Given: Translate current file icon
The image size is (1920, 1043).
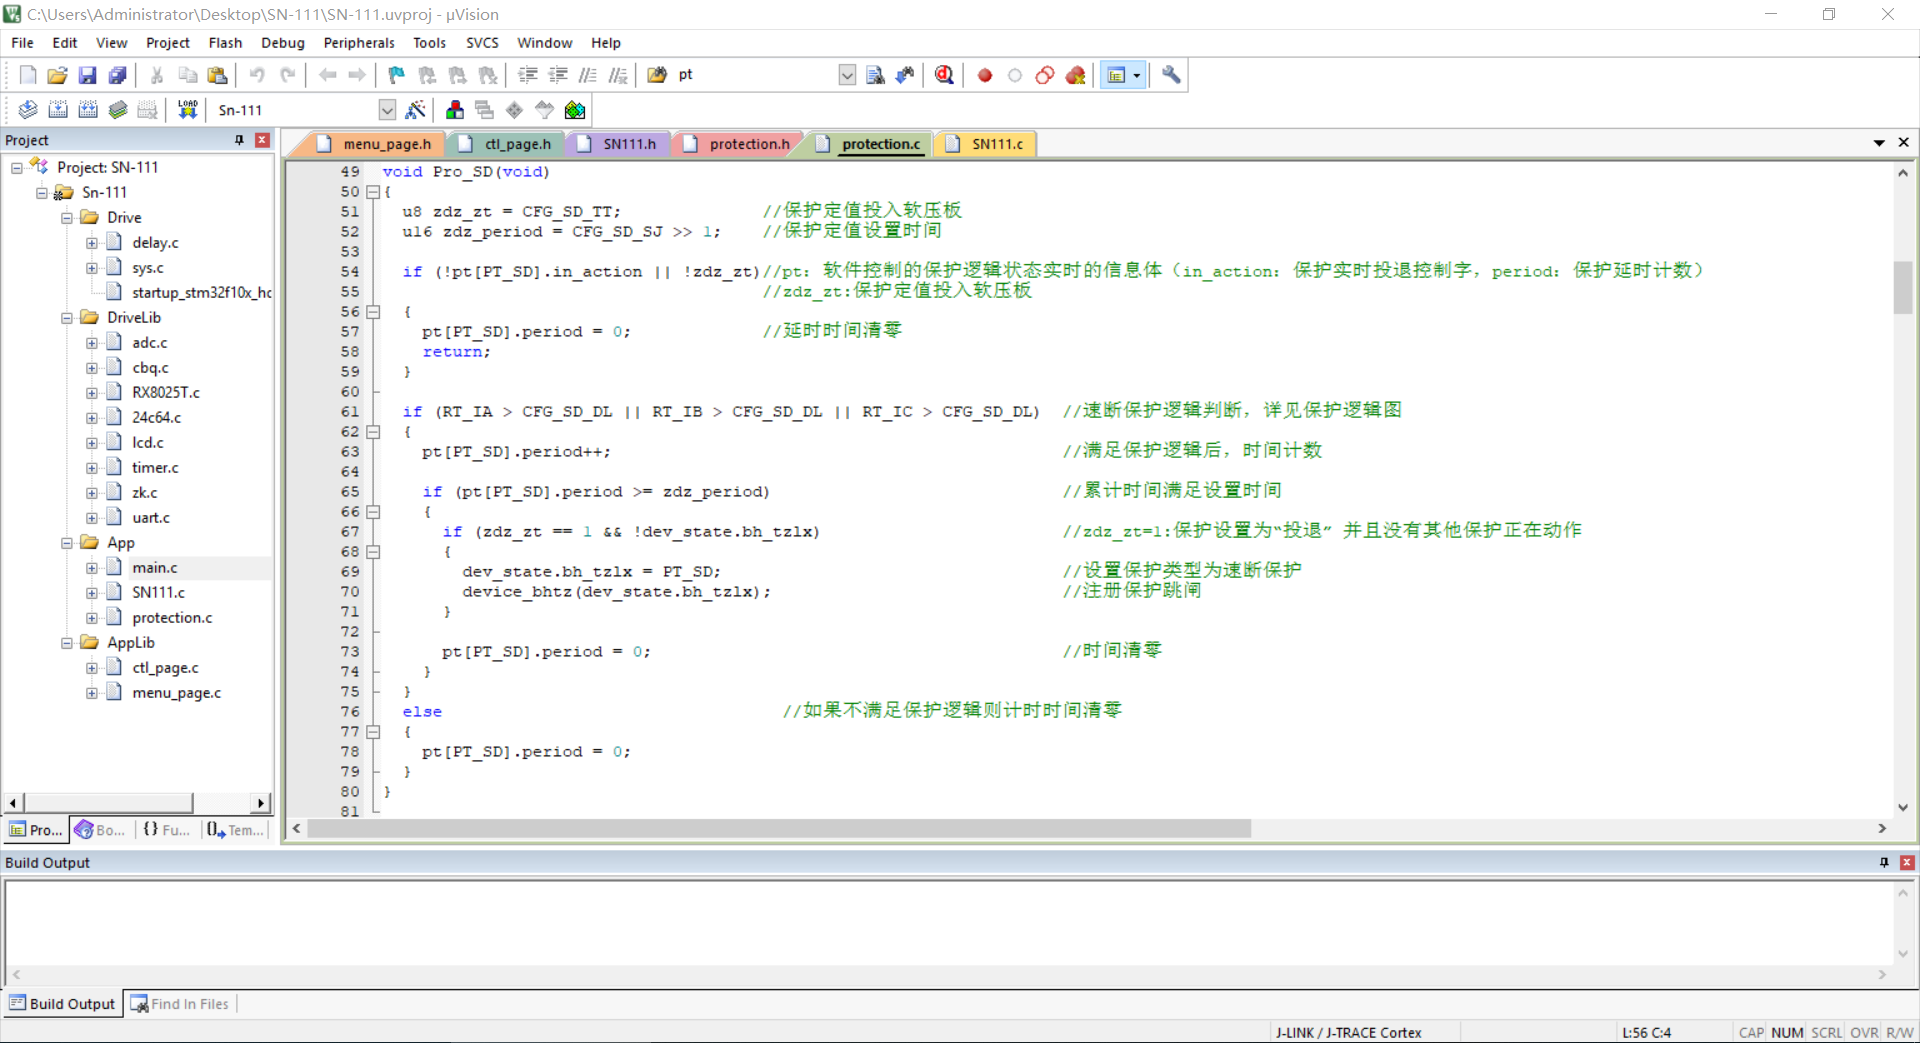Looking at the screenshot, I should point(28,110).
